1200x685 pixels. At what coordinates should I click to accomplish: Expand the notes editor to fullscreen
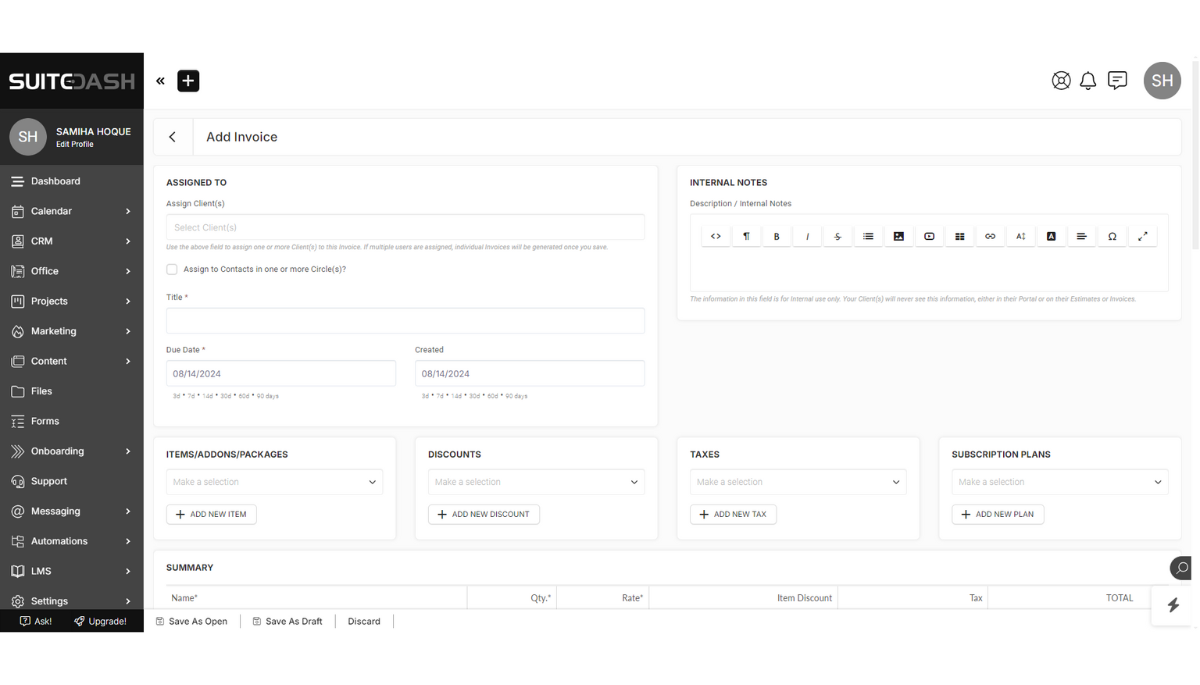click(1143, 235)
